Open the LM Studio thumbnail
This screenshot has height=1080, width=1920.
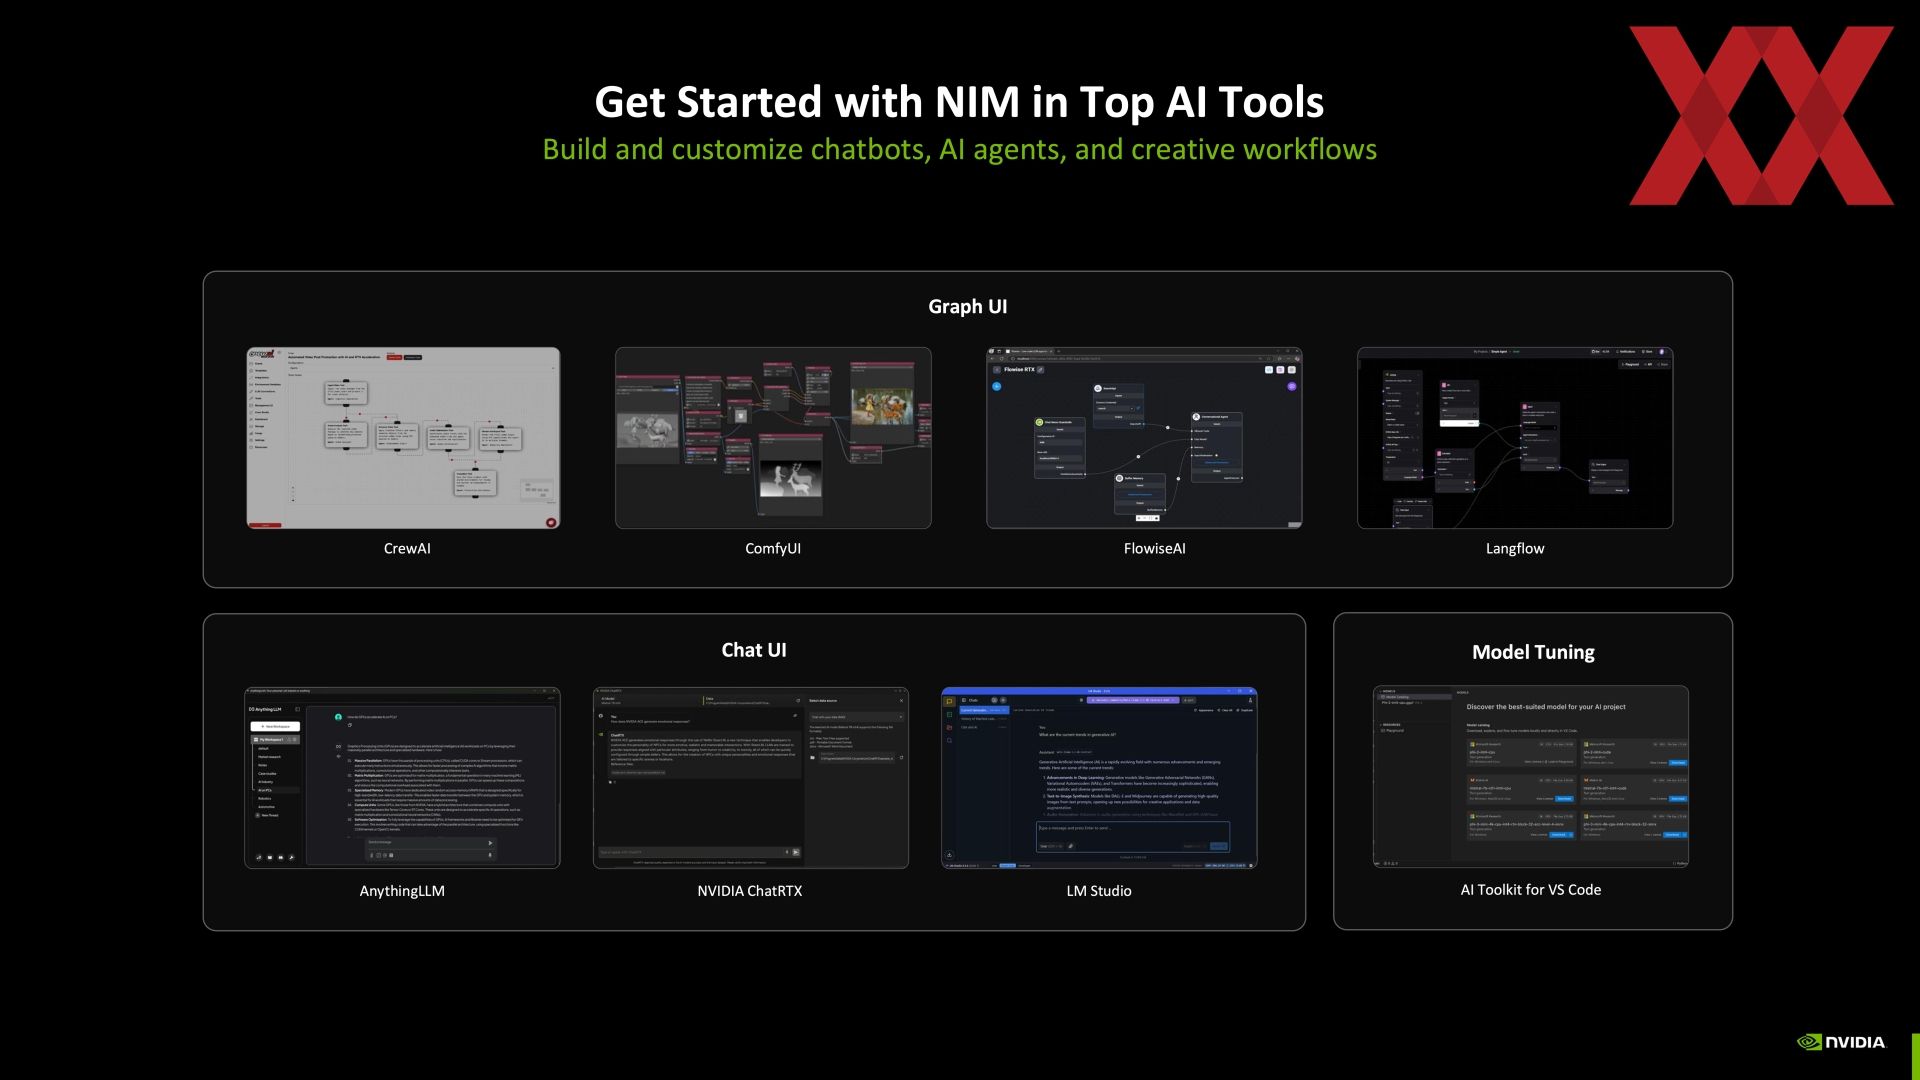pyautogui.click(x=1099, y=777)
